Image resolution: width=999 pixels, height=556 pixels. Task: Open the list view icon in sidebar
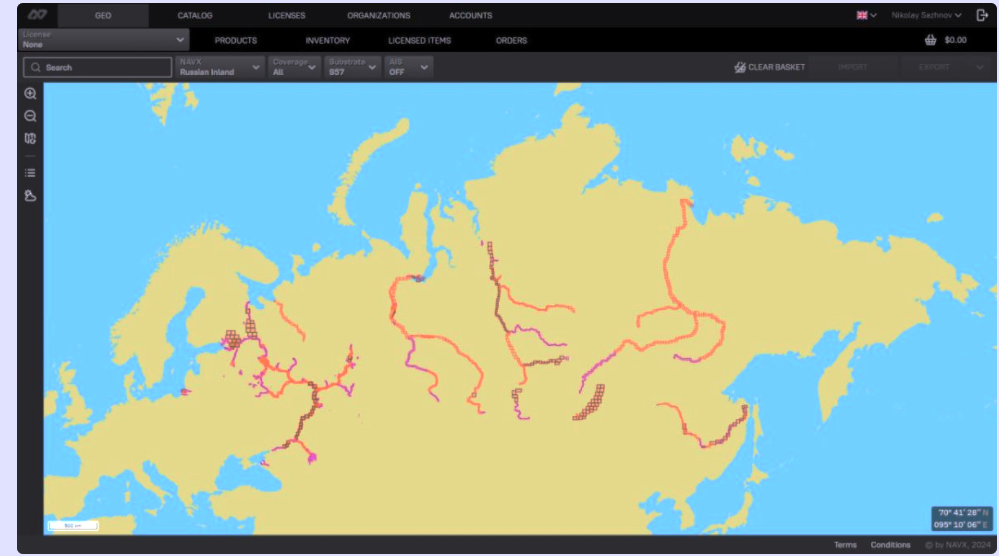pyautogui.click(x=30, y=172)
